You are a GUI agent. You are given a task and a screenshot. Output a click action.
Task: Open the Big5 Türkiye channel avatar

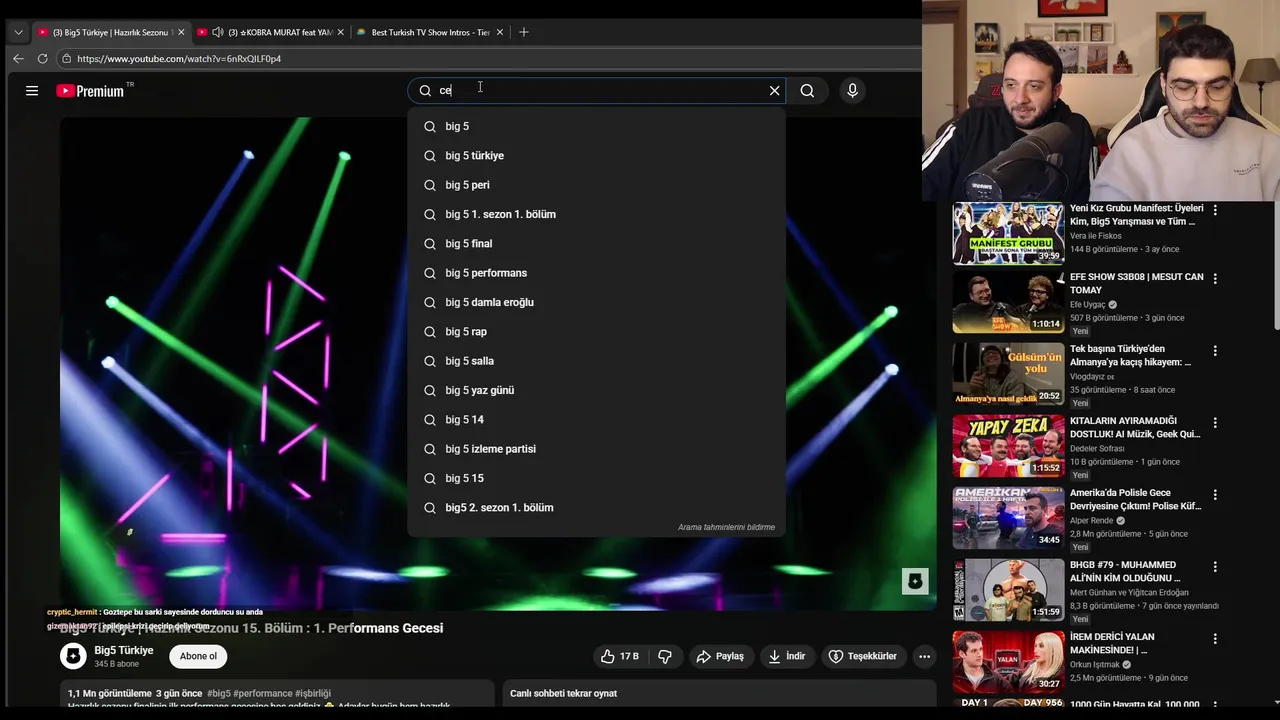[73, 656]
